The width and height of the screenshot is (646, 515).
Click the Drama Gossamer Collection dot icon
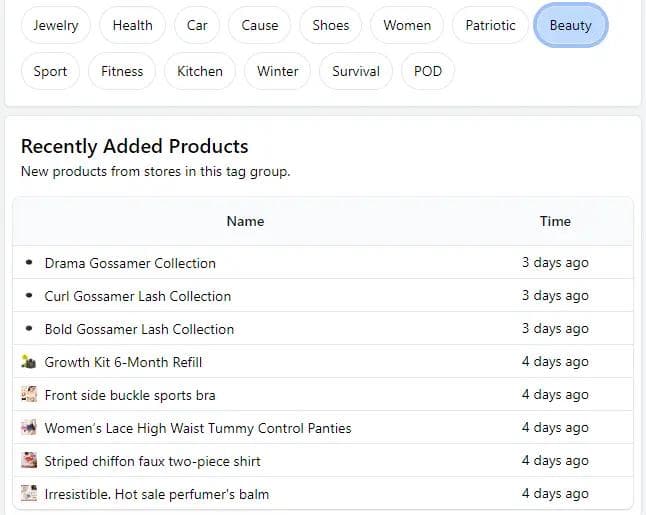(x=29, y=263)
